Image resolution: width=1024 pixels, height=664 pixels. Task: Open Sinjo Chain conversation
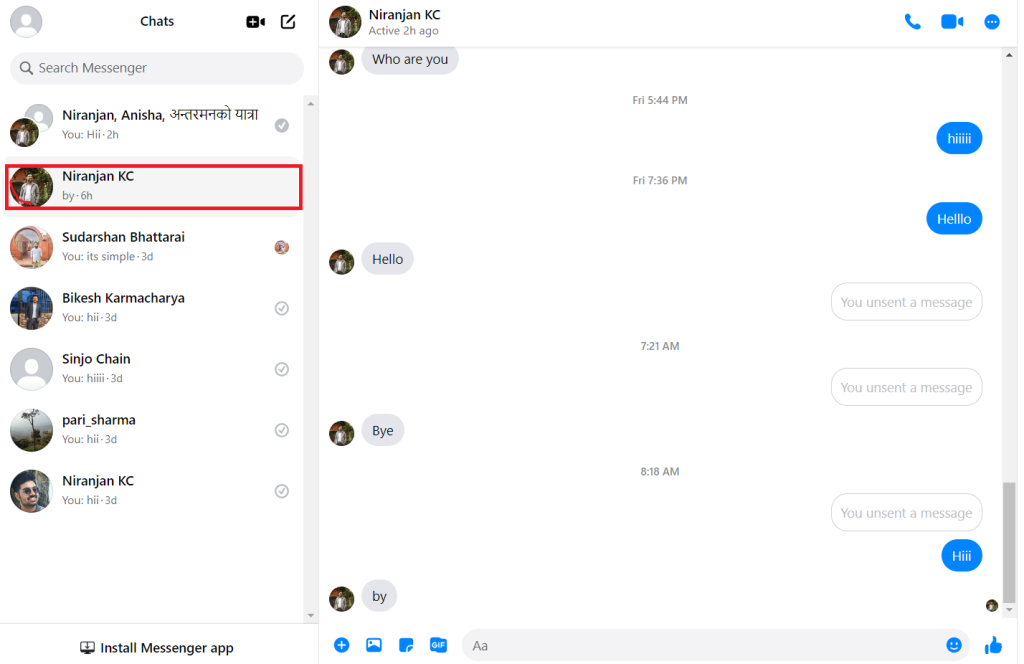tap(153, 369)
